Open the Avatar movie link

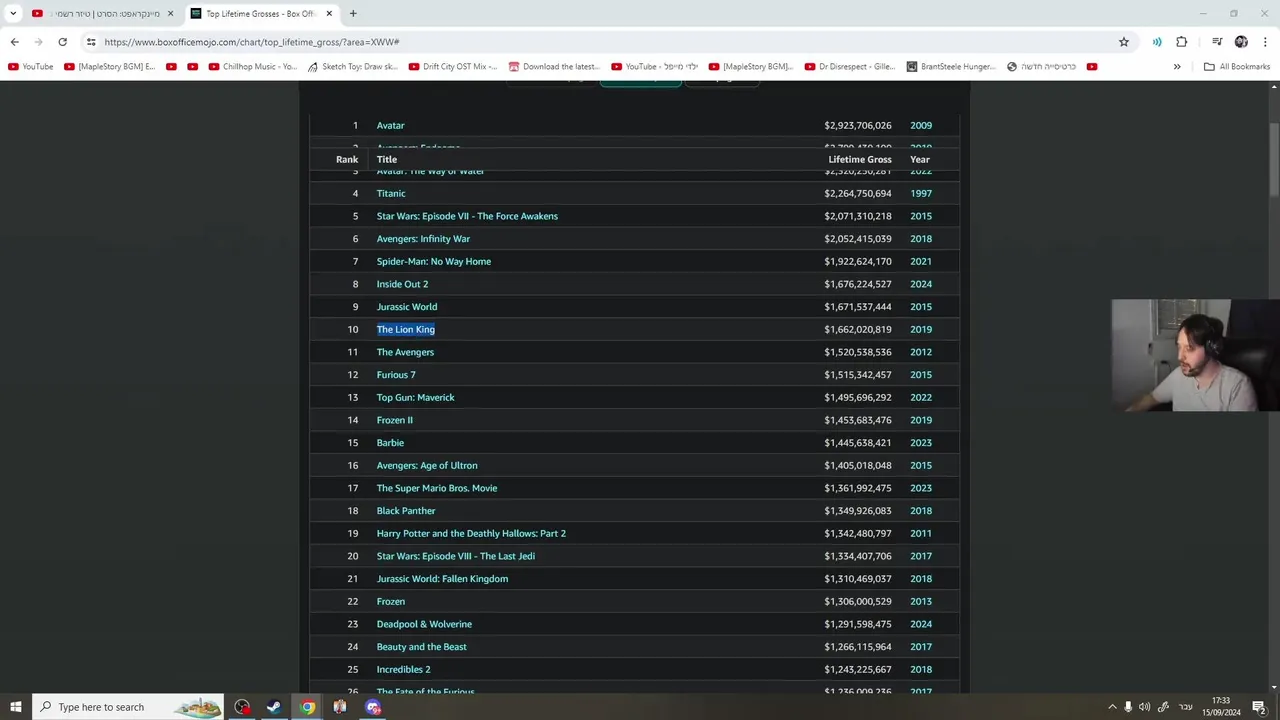[390, 125]
